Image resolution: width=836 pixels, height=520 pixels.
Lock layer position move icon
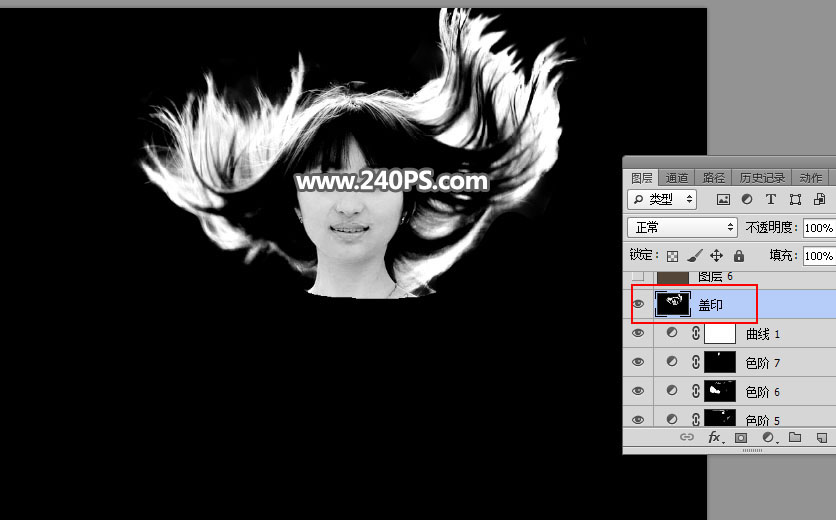(x=717, y=256)
